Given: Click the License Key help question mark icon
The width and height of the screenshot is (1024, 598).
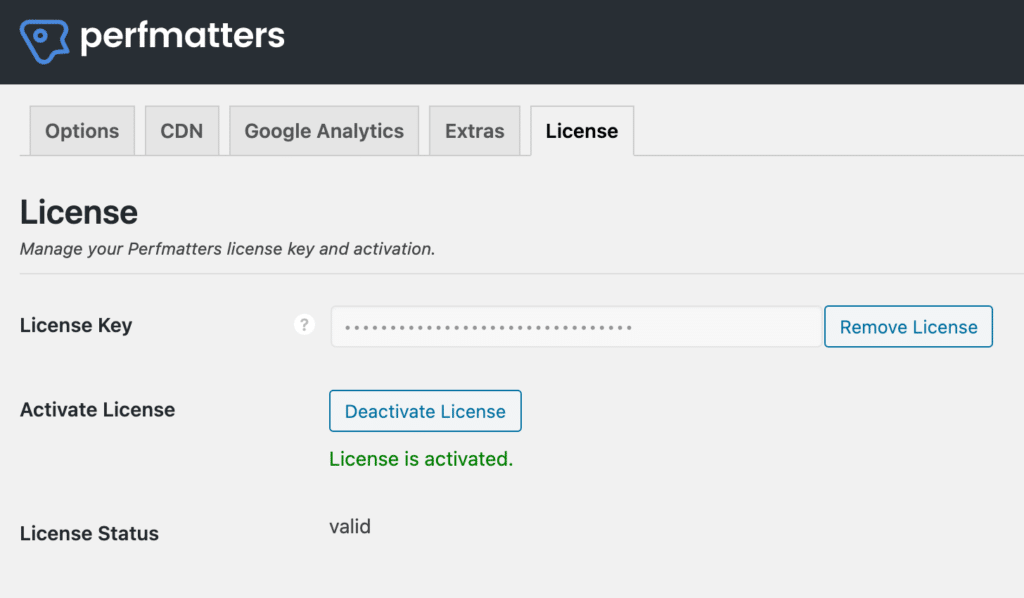Looking at the screenshot, I should (x=304, y=324).
